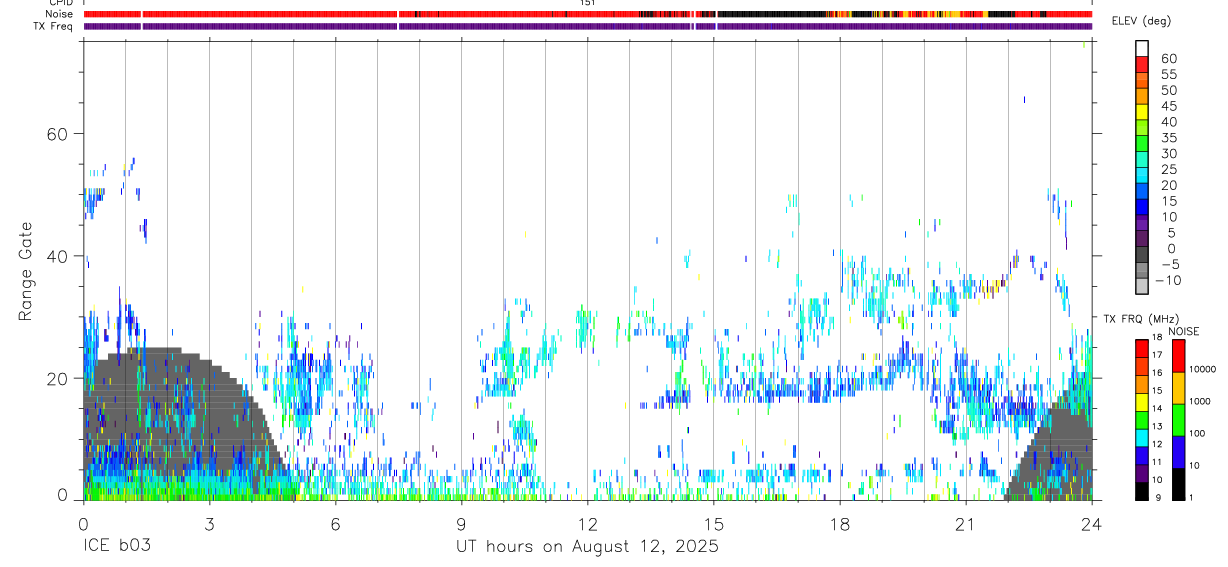Click the cyan 12-13 MHz TX FRQ segment
The image size is (1228, 567).
coord(1142,438)
